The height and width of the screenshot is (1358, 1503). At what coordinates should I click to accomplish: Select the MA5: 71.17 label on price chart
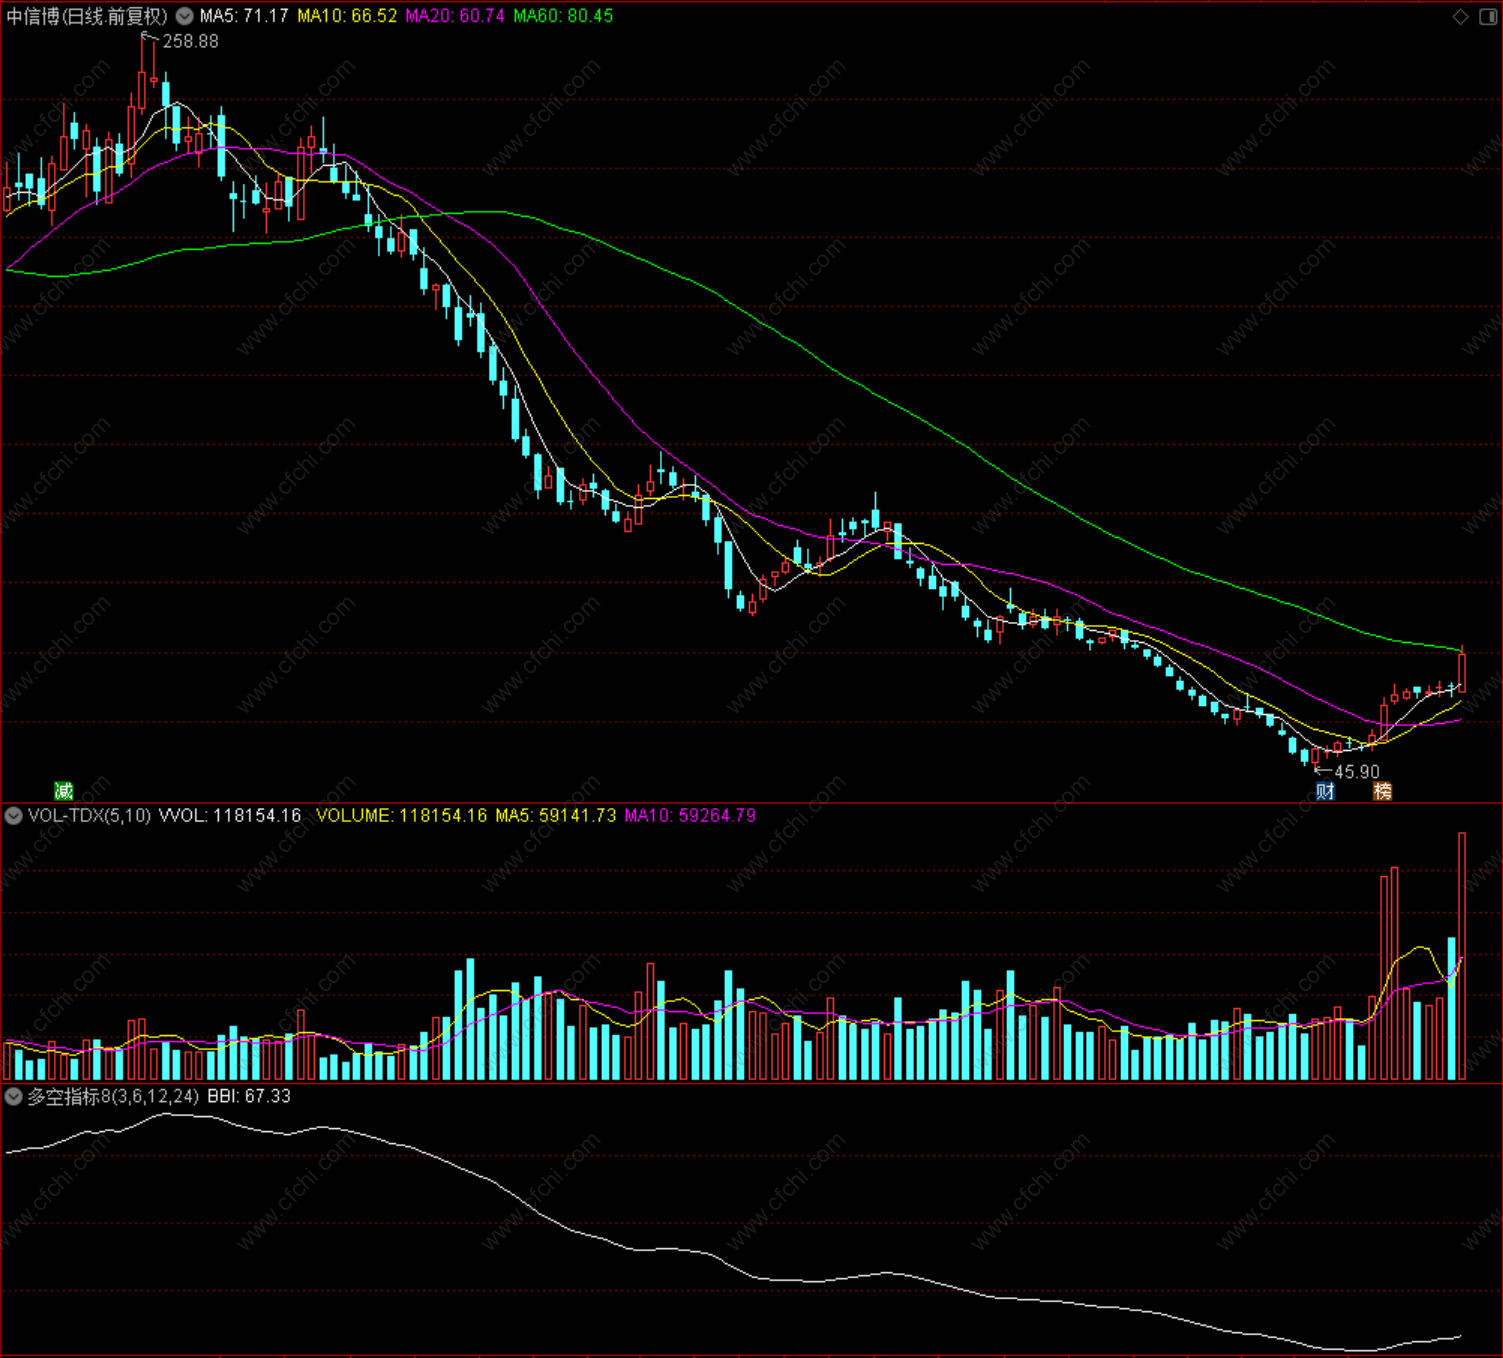244,16
